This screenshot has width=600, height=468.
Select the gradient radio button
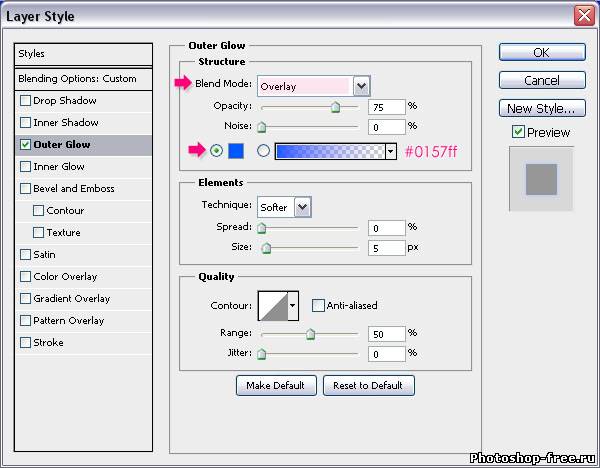[x=264, y=151]
